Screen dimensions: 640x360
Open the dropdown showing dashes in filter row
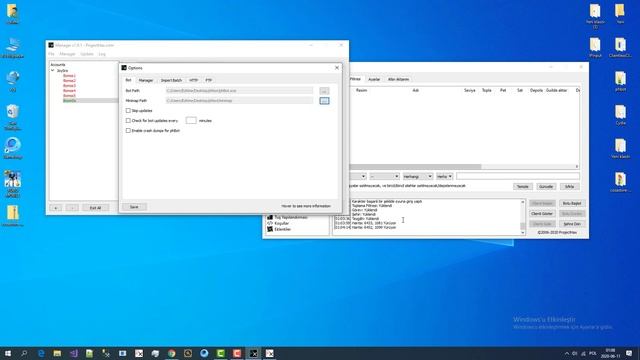(x=384, y=176)
